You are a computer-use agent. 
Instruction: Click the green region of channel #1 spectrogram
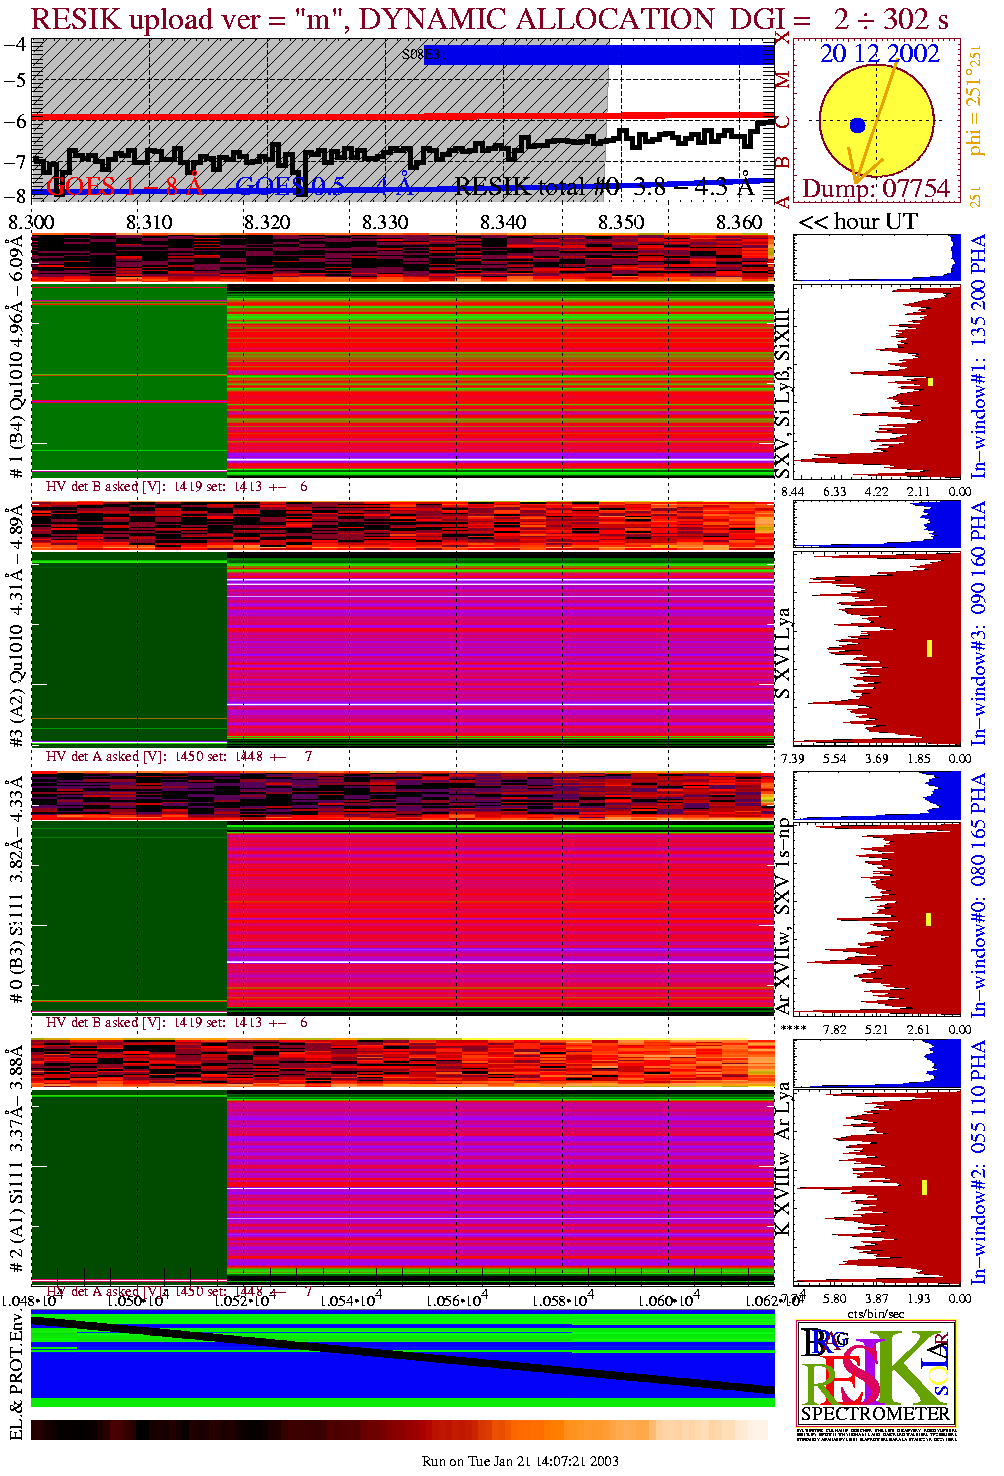click(130, 380)
